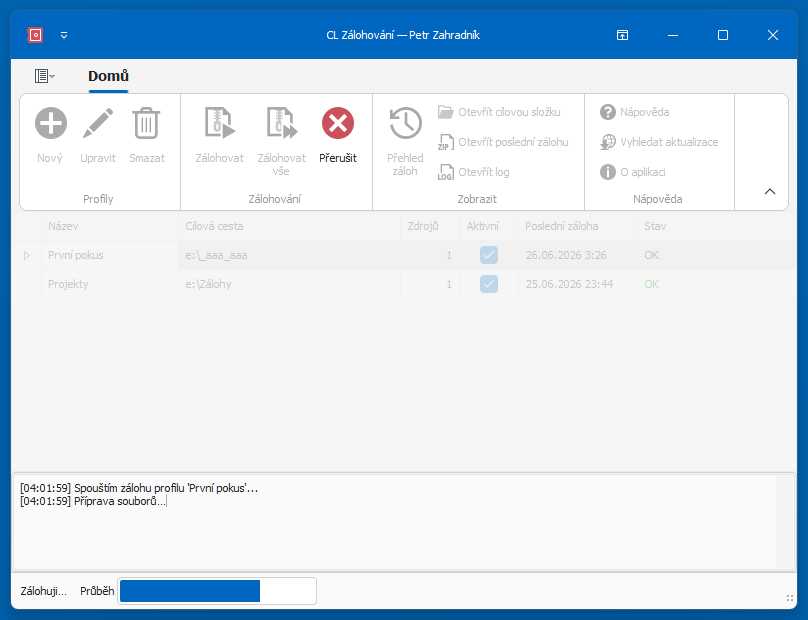This screenshot has height=620, width=808.
Task: Click the 26.06.2026 3:26 date cell
Action: (578, 255)
